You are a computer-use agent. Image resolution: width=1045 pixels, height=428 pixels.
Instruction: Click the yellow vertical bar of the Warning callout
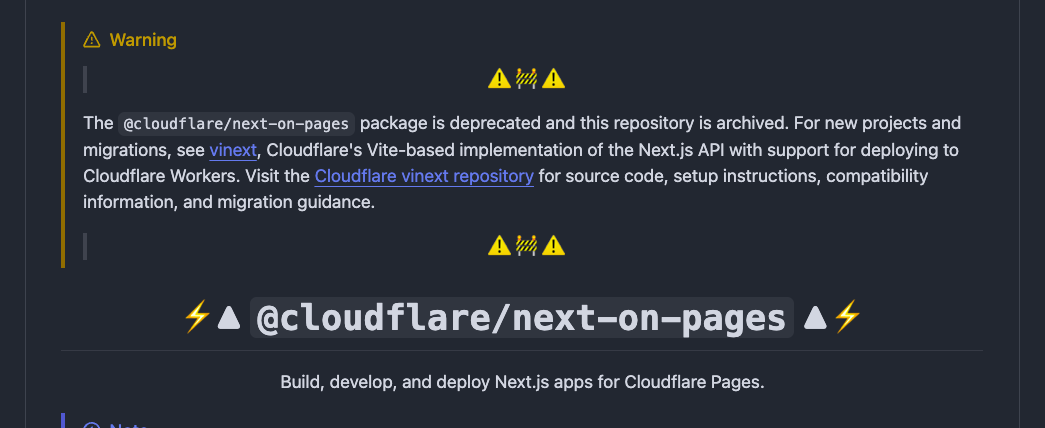[63, 145]
